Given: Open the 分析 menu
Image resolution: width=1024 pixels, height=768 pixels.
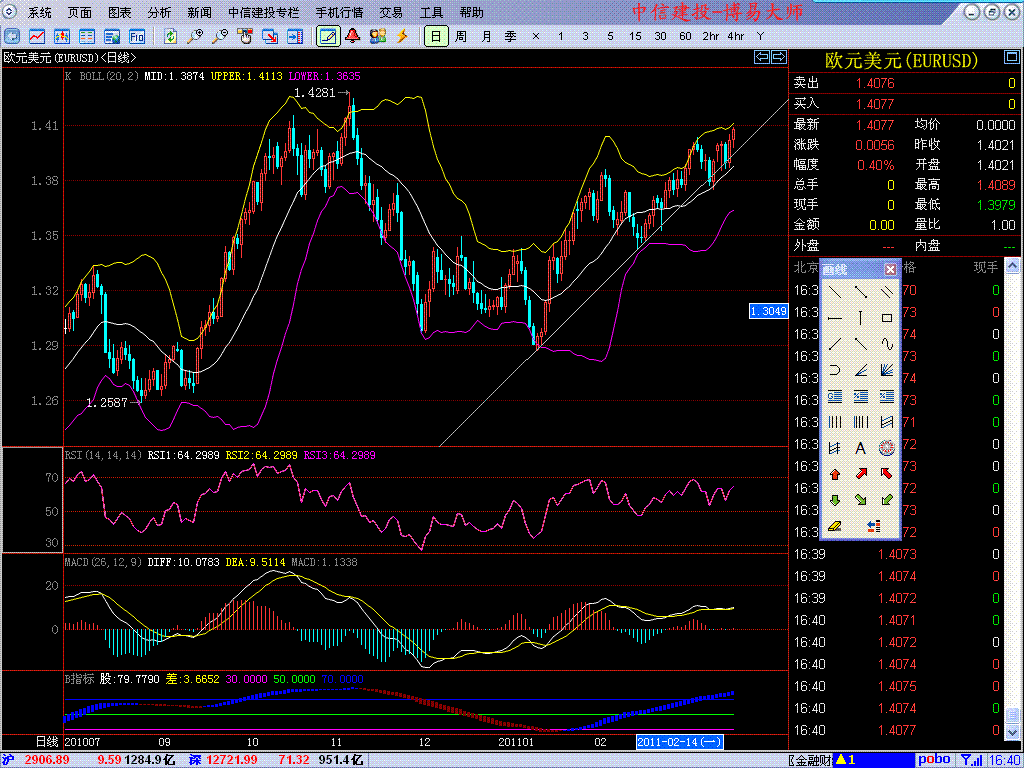Looking at the screenshot, I should point(159,13).
